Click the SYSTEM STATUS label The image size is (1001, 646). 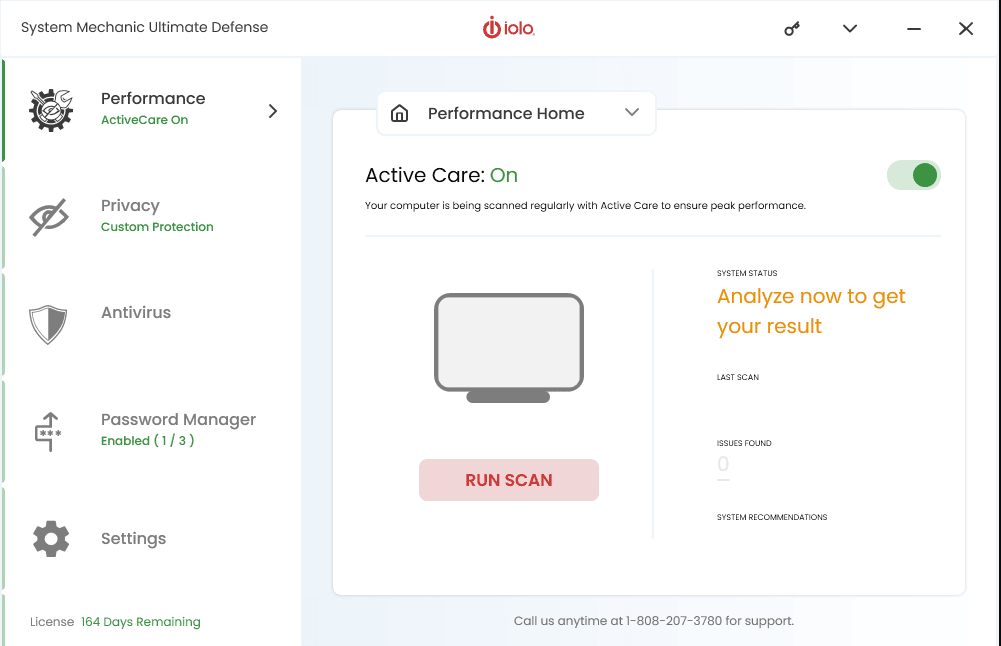[x=747, y=273]
